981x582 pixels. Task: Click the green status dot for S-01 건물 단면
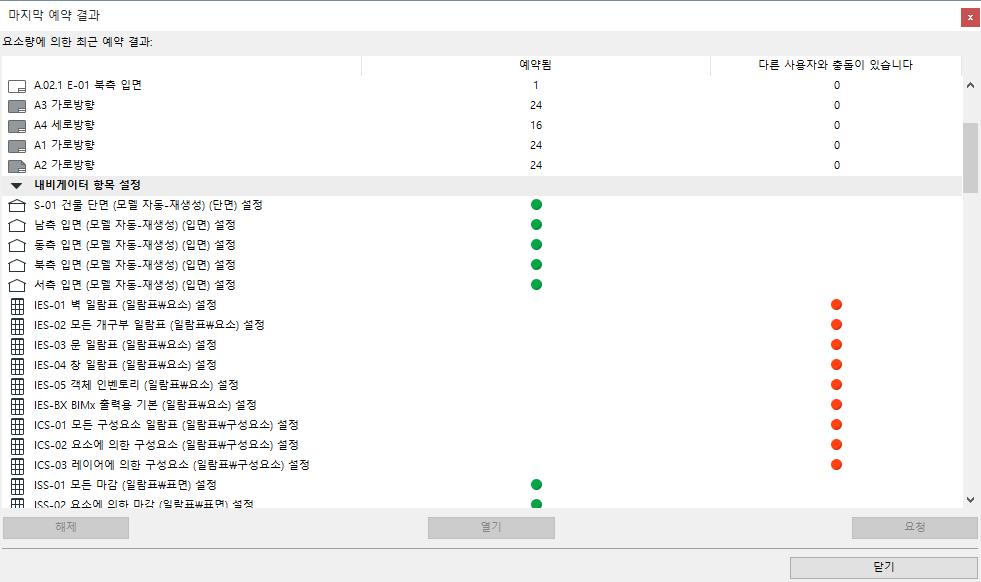coord(537,204)
